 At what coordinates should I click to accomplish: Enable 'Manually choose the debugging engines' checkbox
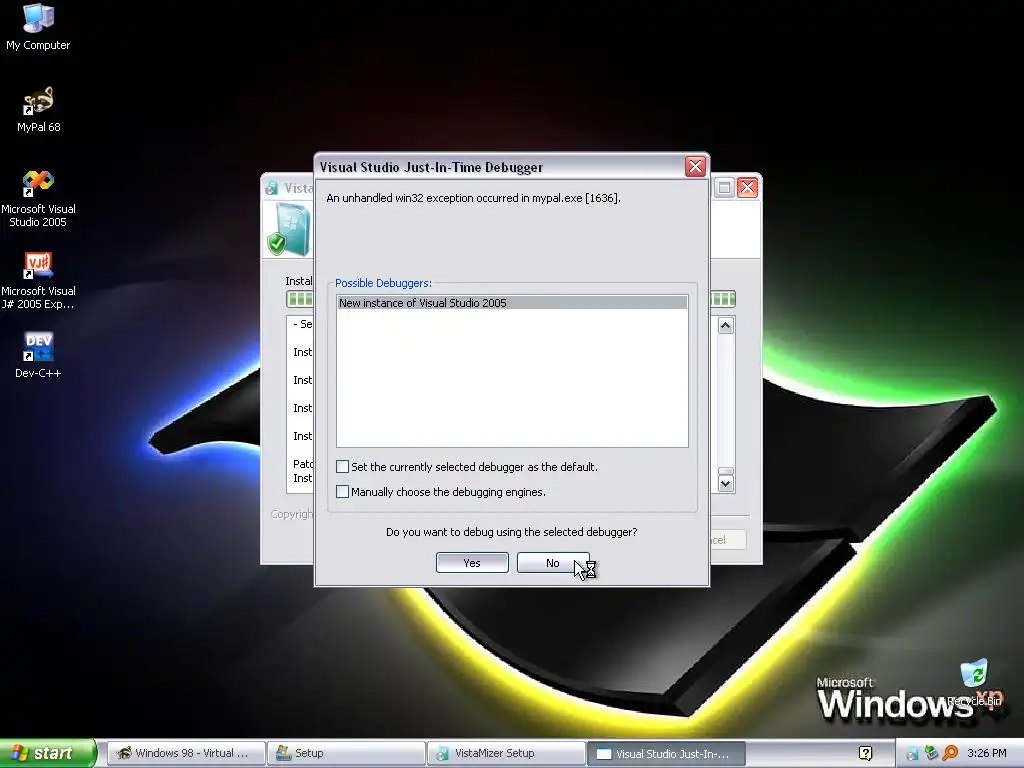pyautogui.click(x=342, y=491)
